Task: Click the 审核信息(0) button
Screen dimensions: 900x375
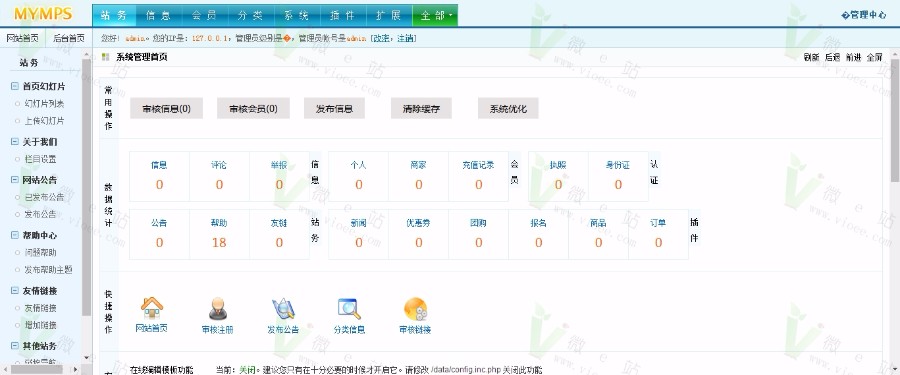Action: [166, 109]
